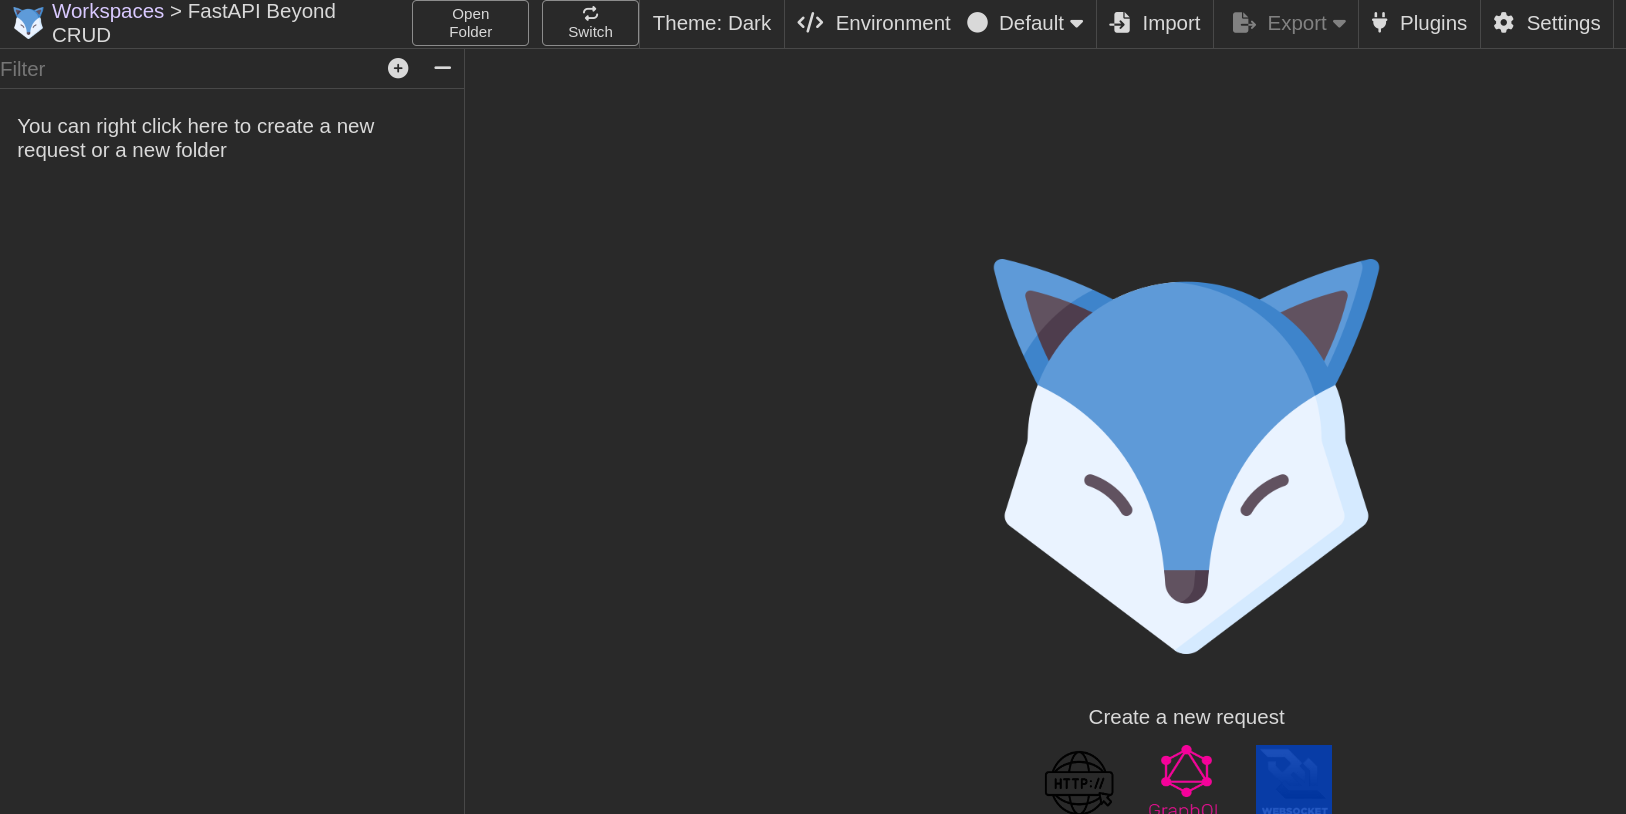Expand the Default environment dropdown arrow

[x=1077, y=24]
